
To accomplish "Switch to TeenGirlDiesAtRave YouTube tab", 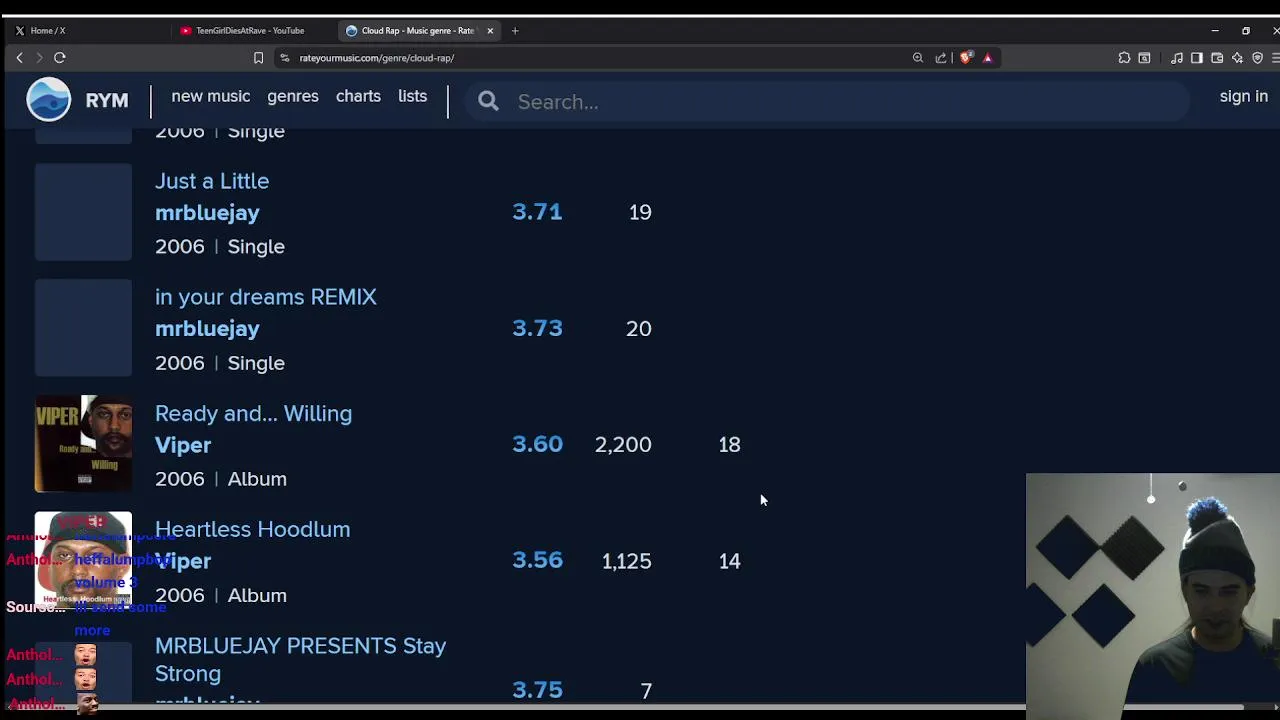I will pos(252,31).
